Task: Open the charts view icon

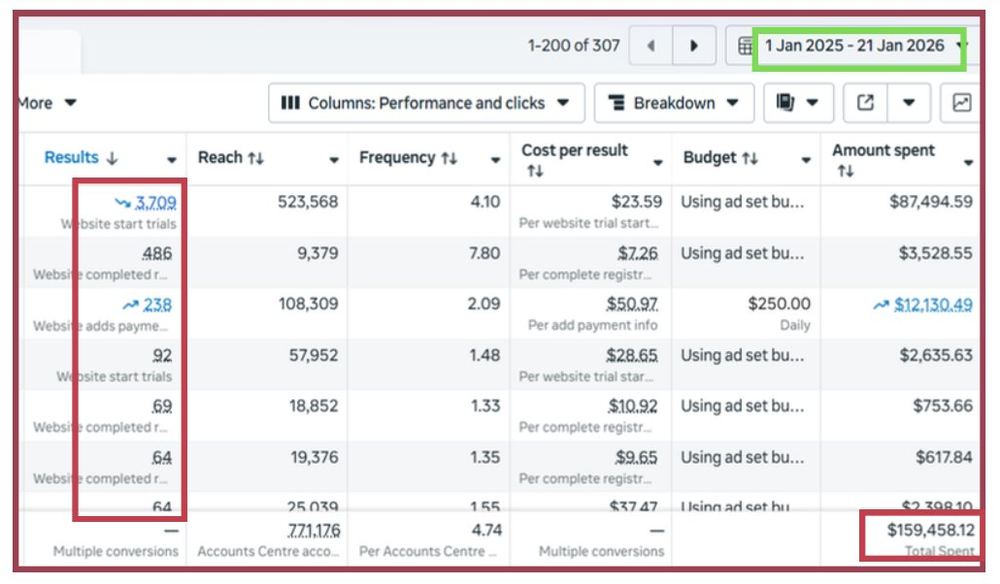Action: [x=961, y=103]
